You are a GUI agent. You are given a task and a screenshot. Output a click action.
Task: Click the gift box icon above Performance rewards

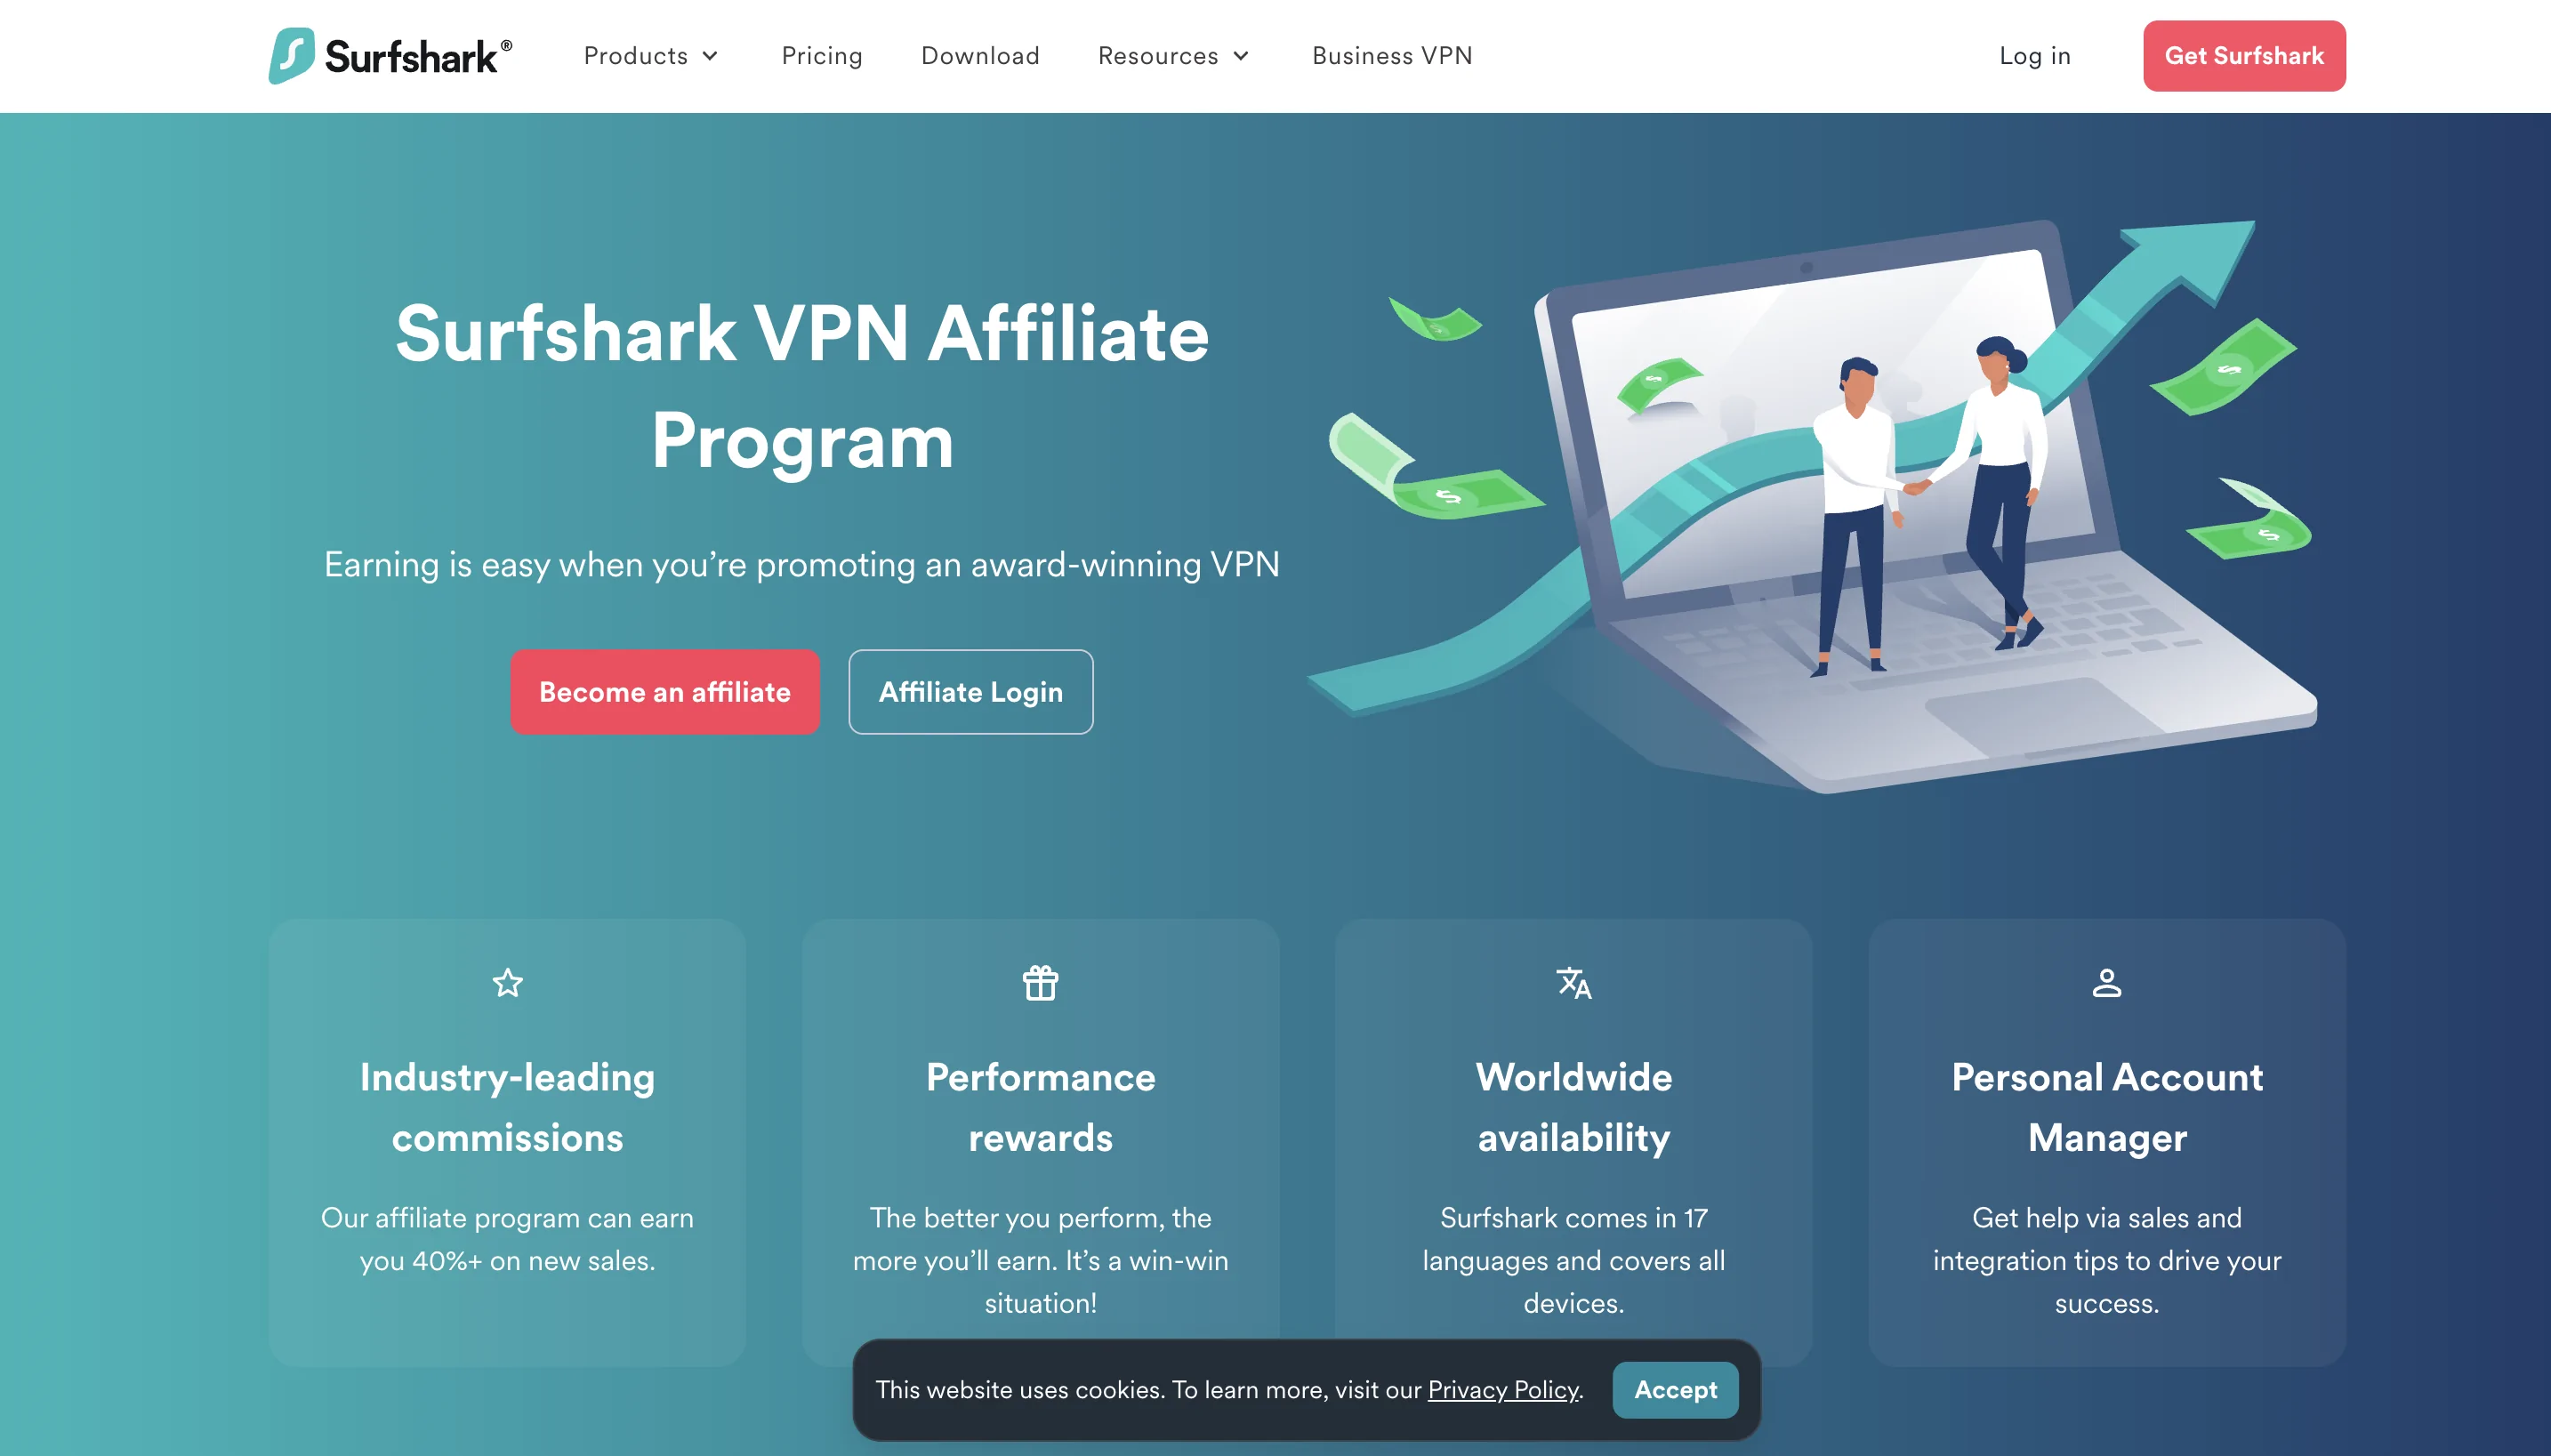click(x=1040, y=983)
